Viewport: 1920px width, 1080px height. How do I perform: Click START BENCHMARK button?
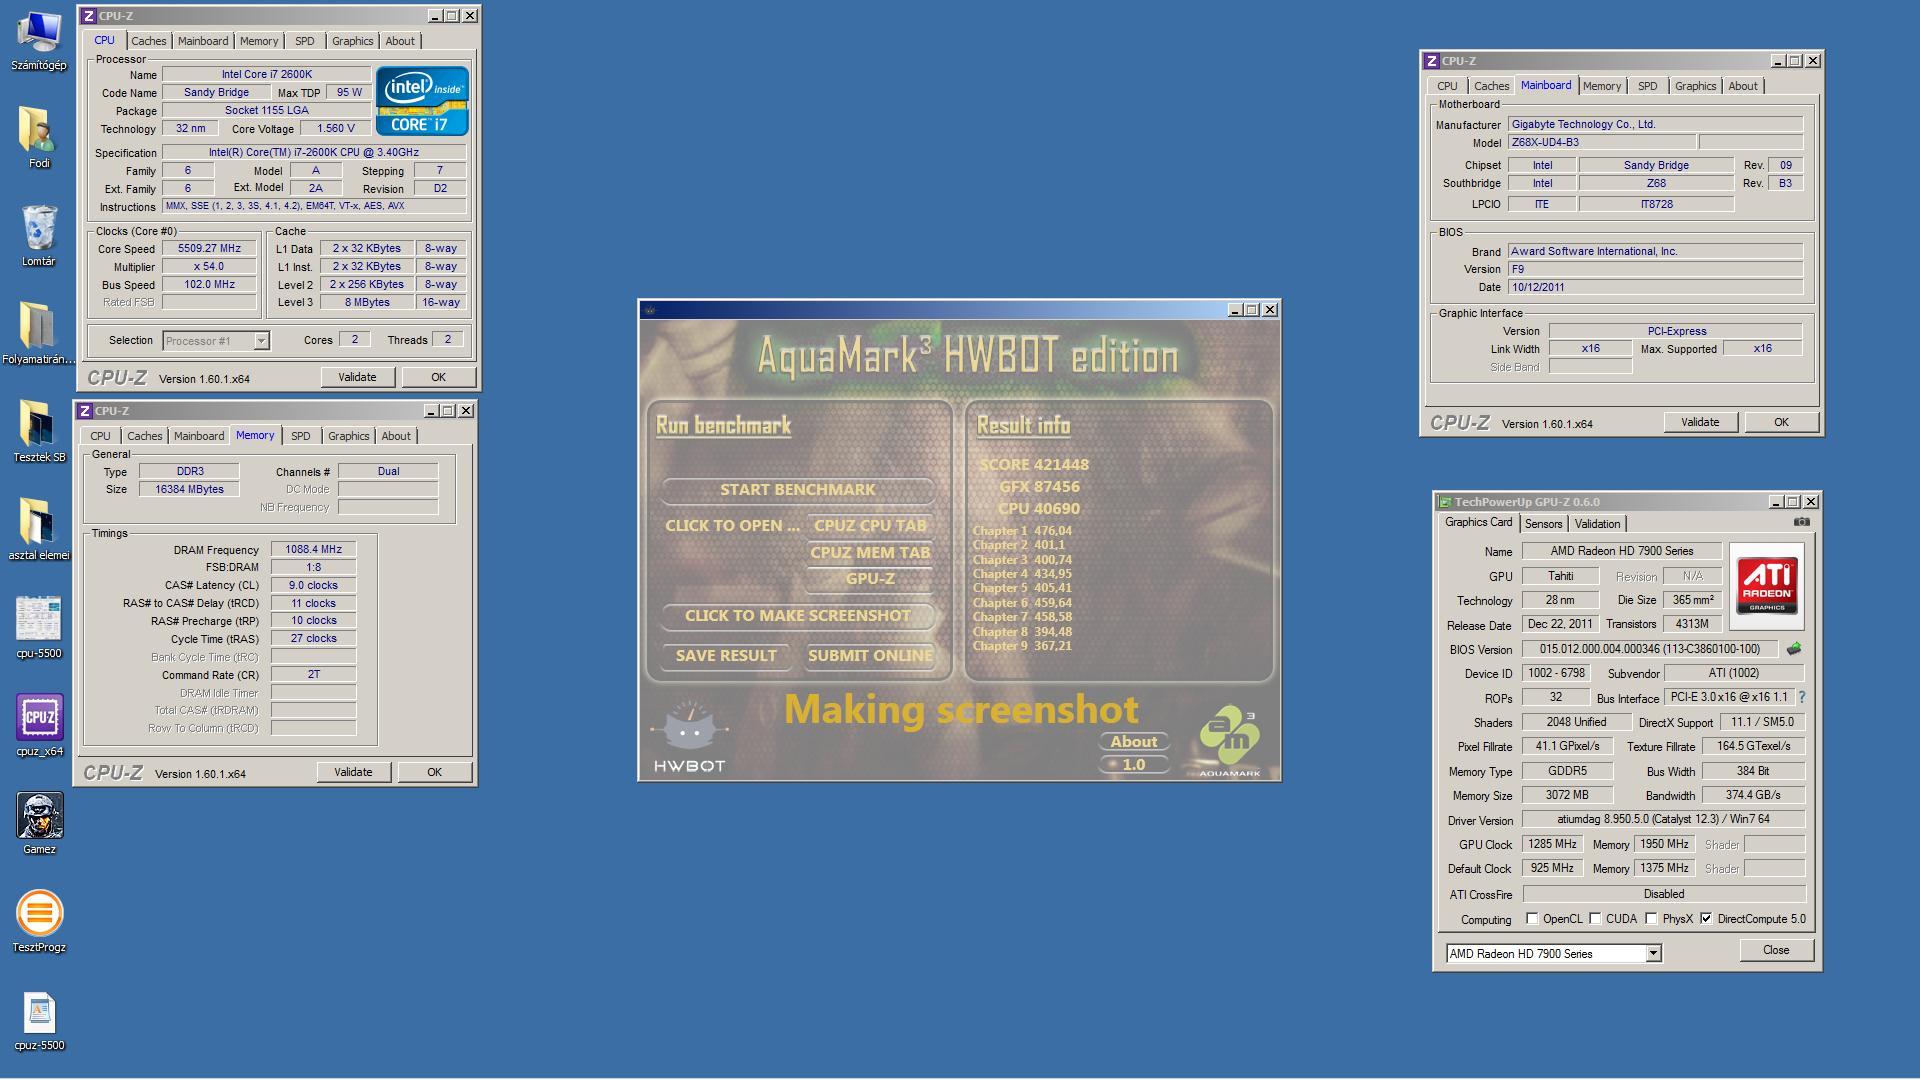(x=797, y=490)
